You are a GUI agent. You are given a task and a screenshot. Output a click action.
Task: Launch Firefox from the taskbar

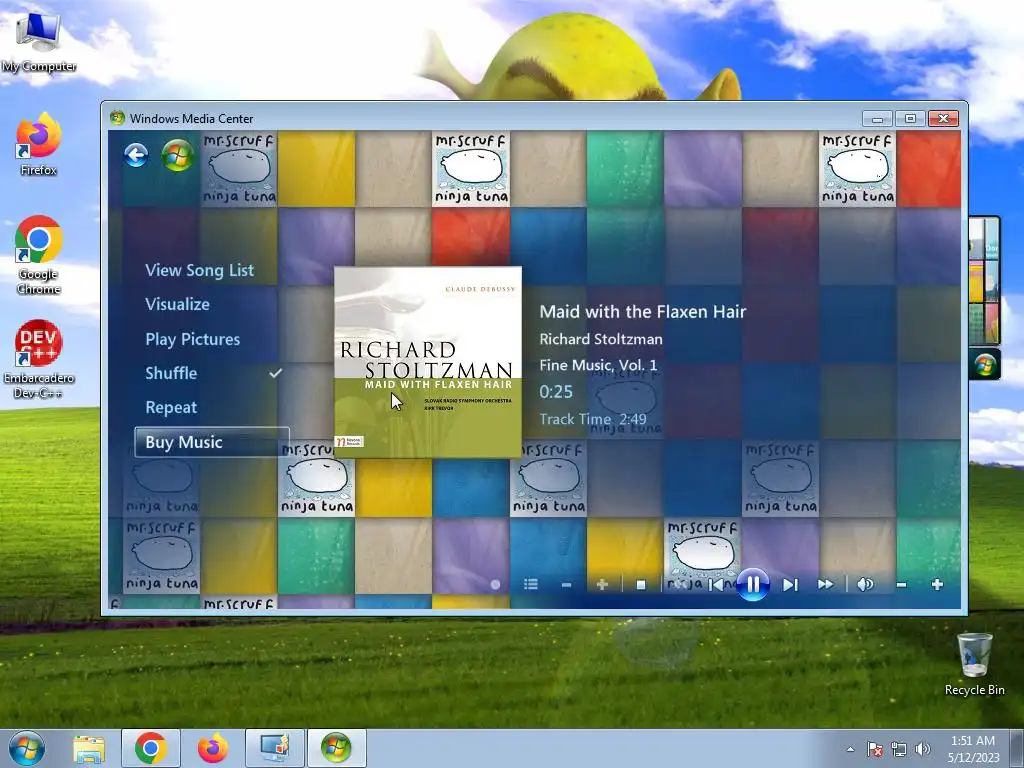click(213, 748)
